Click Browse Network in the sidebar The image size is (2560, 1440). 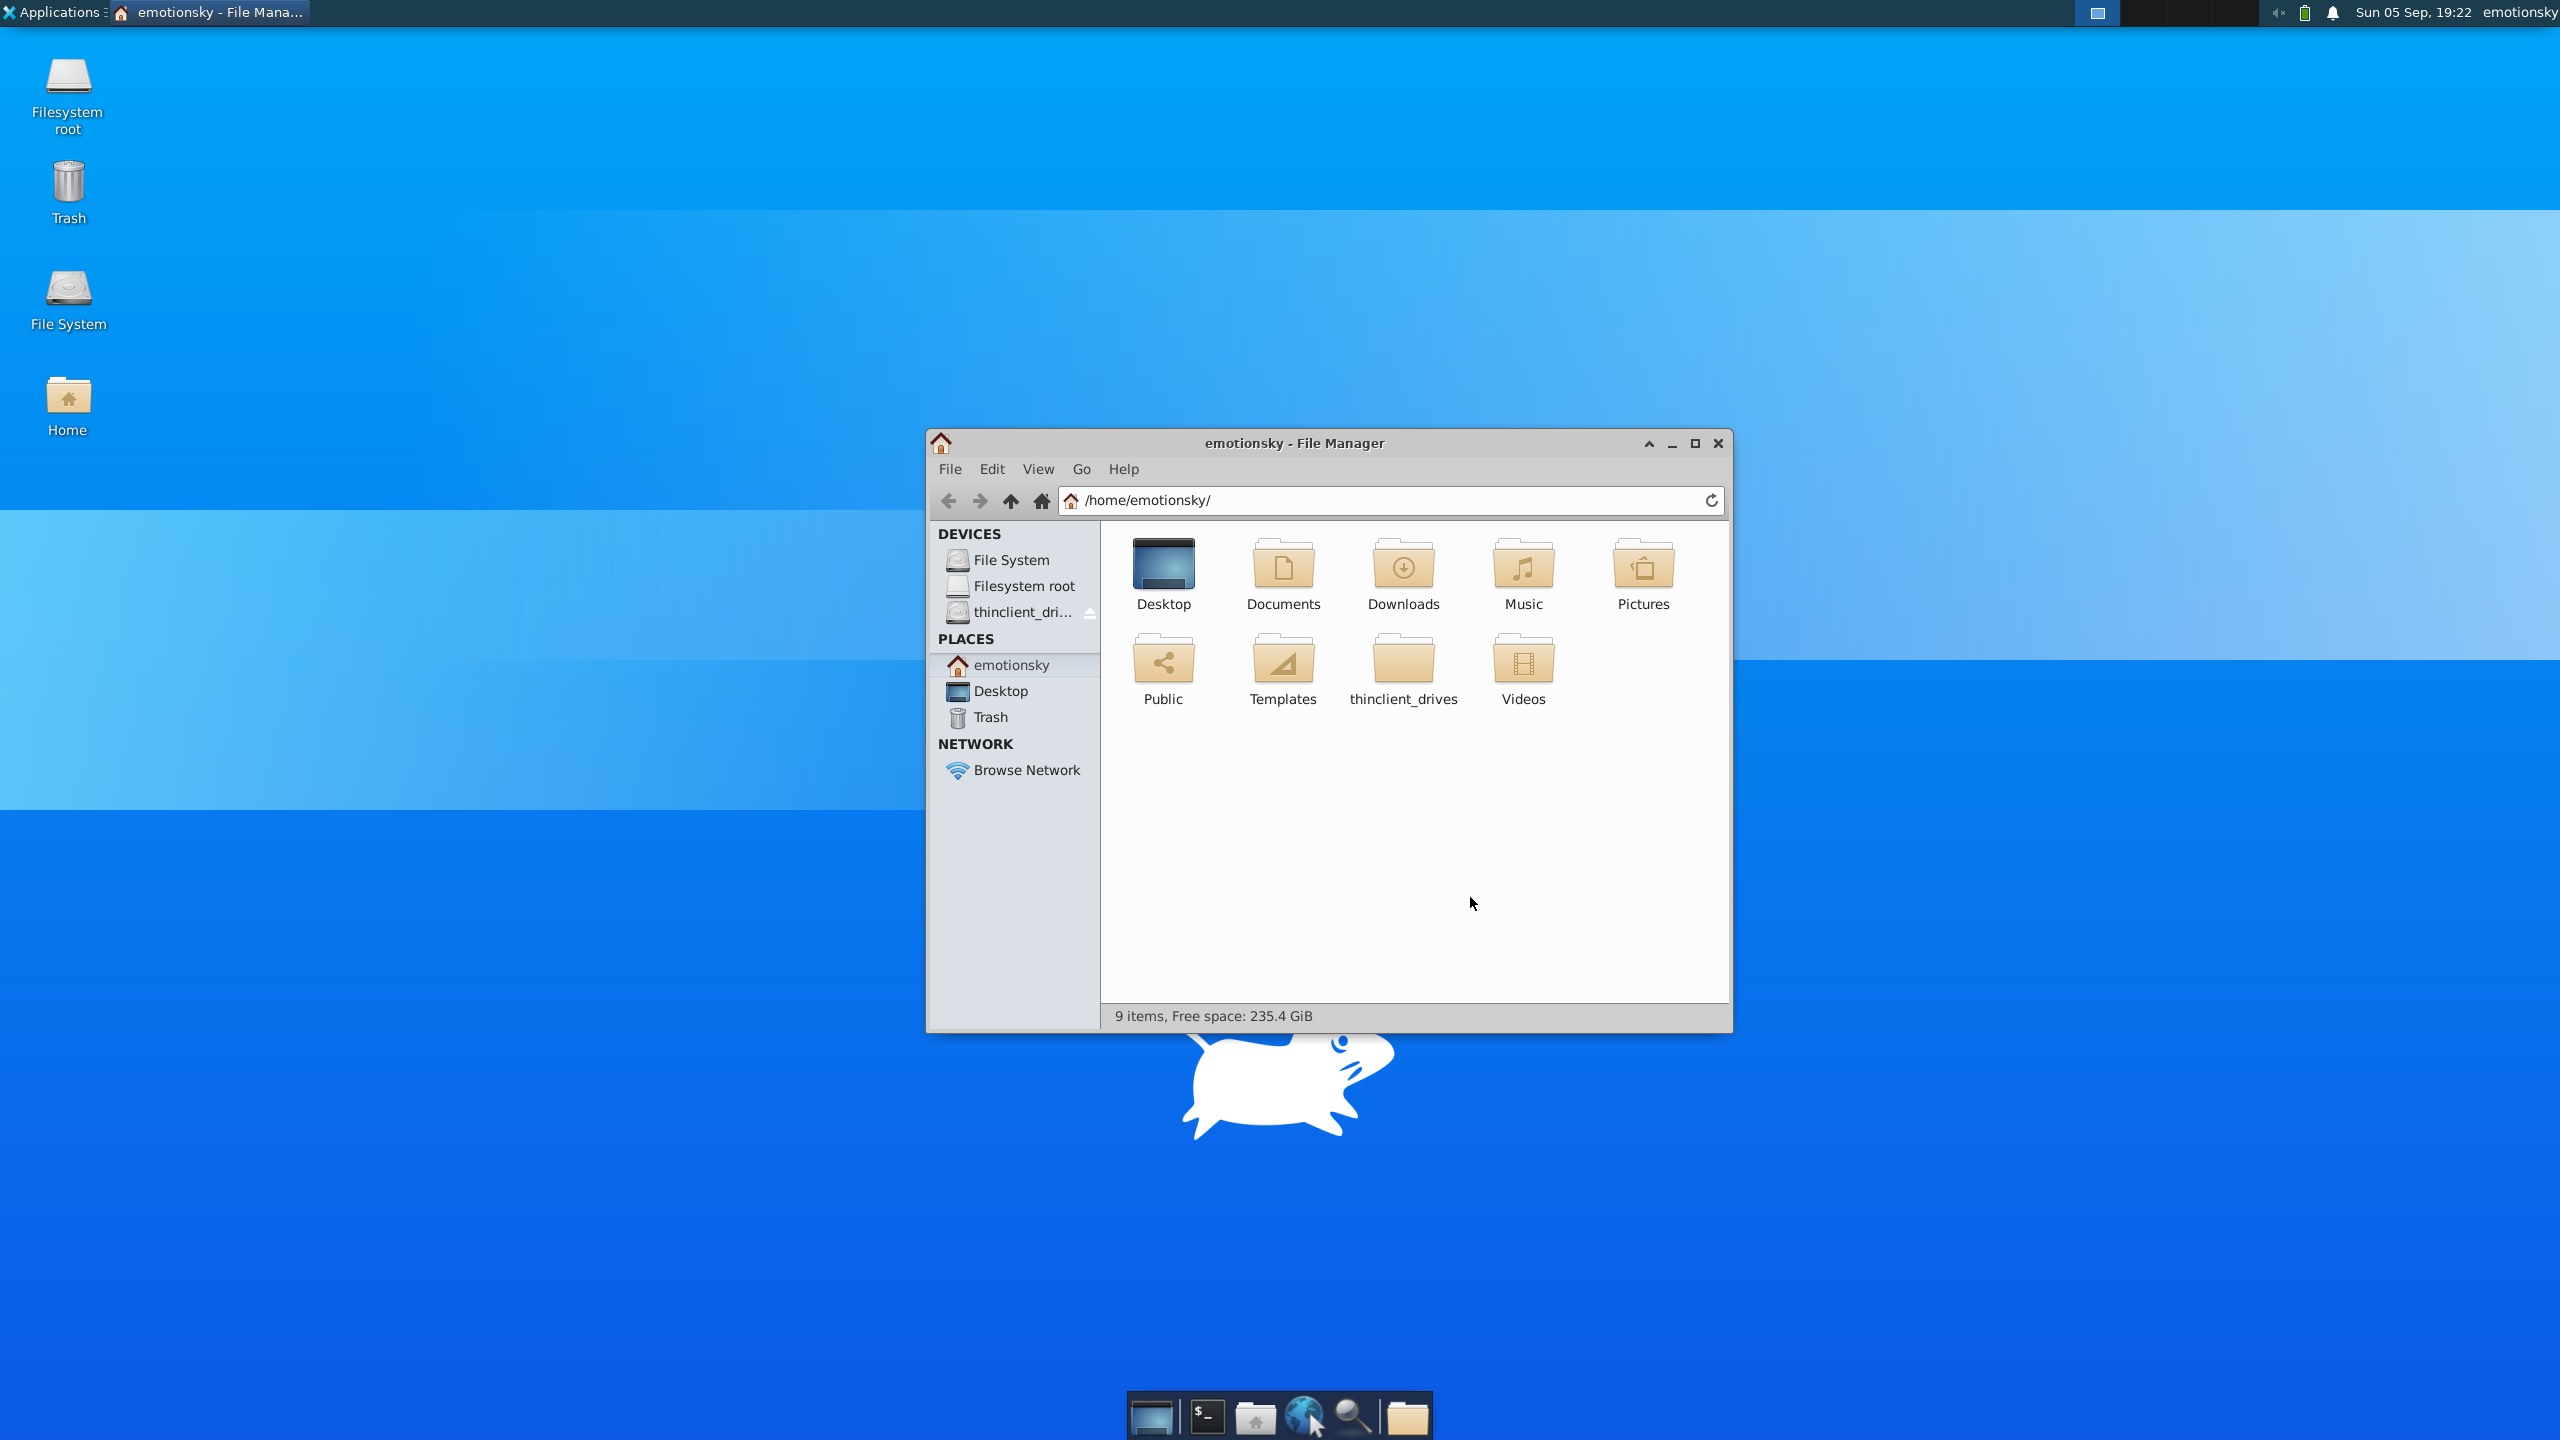pos(1025,770)
